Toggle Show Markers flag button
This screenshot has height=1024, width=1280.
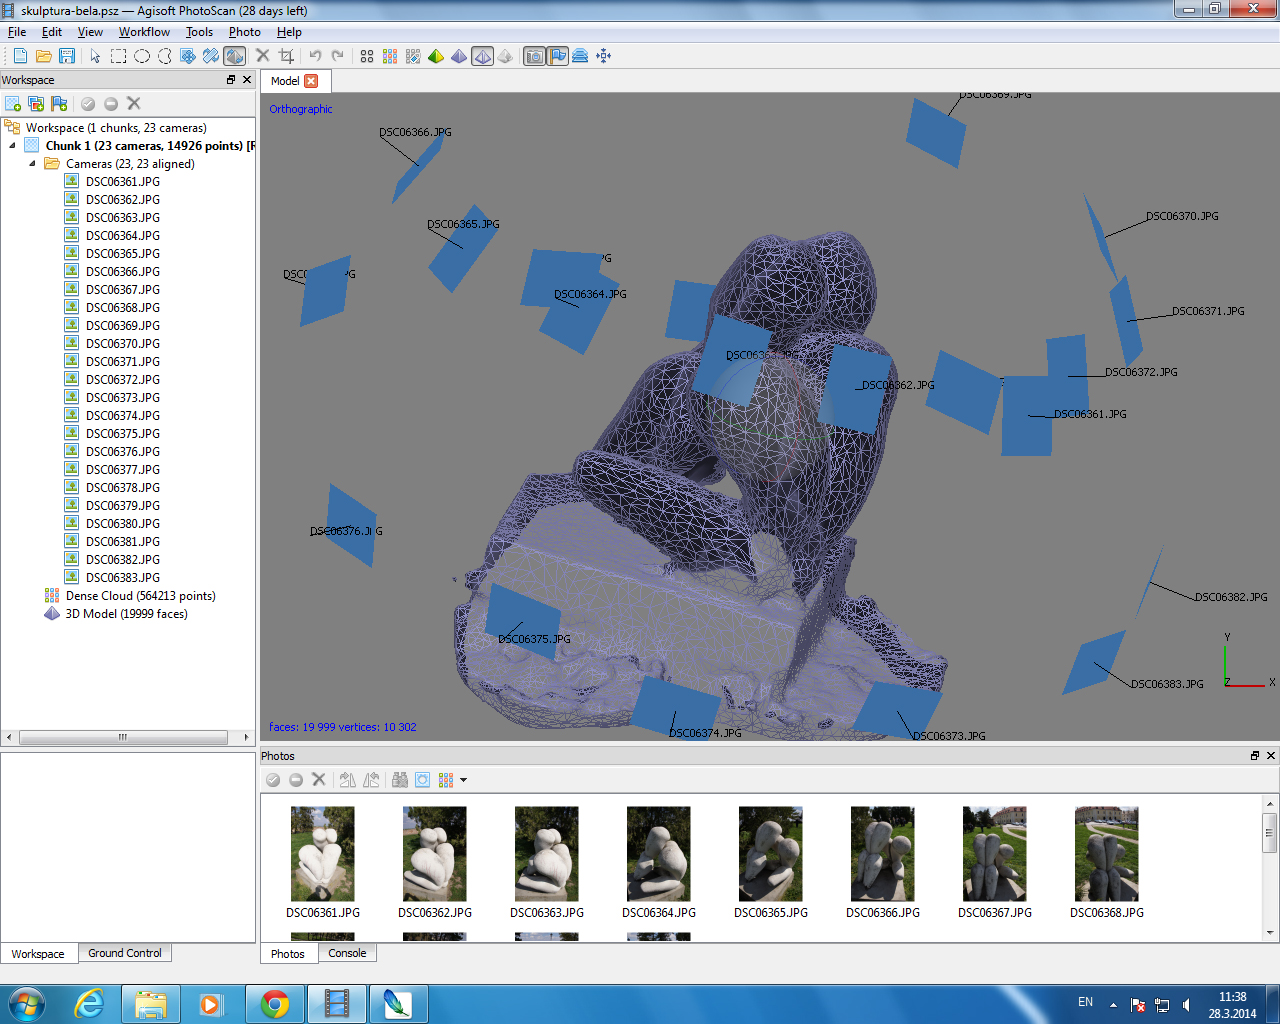558,56
